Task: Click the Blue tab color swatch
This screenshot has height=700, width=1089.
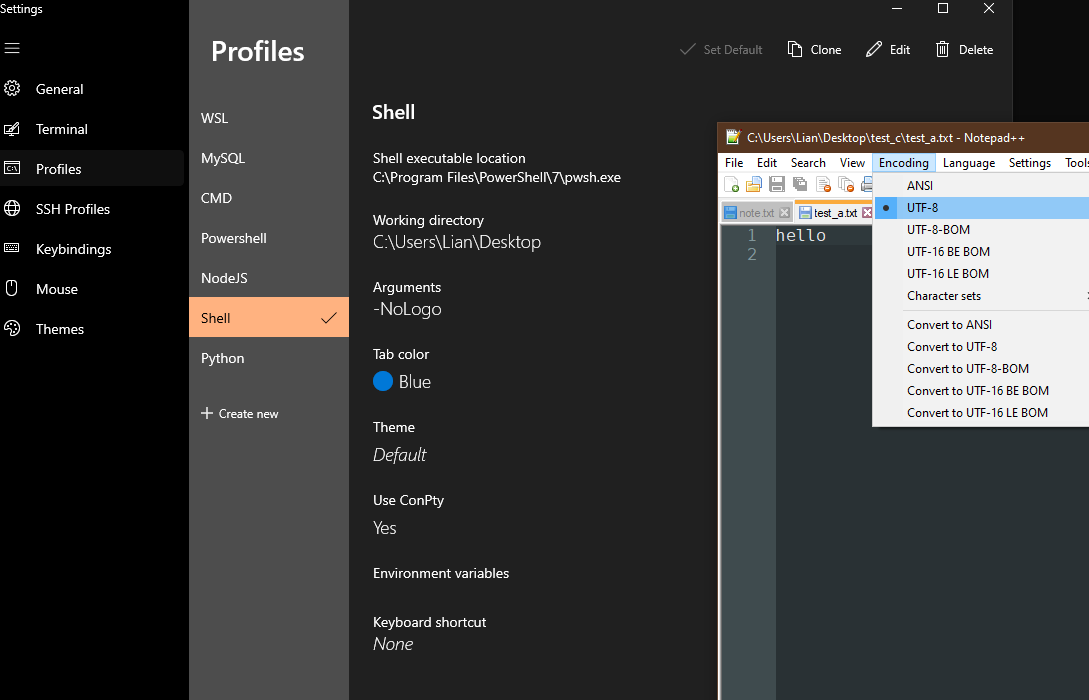Action: [x=383, y=382]
